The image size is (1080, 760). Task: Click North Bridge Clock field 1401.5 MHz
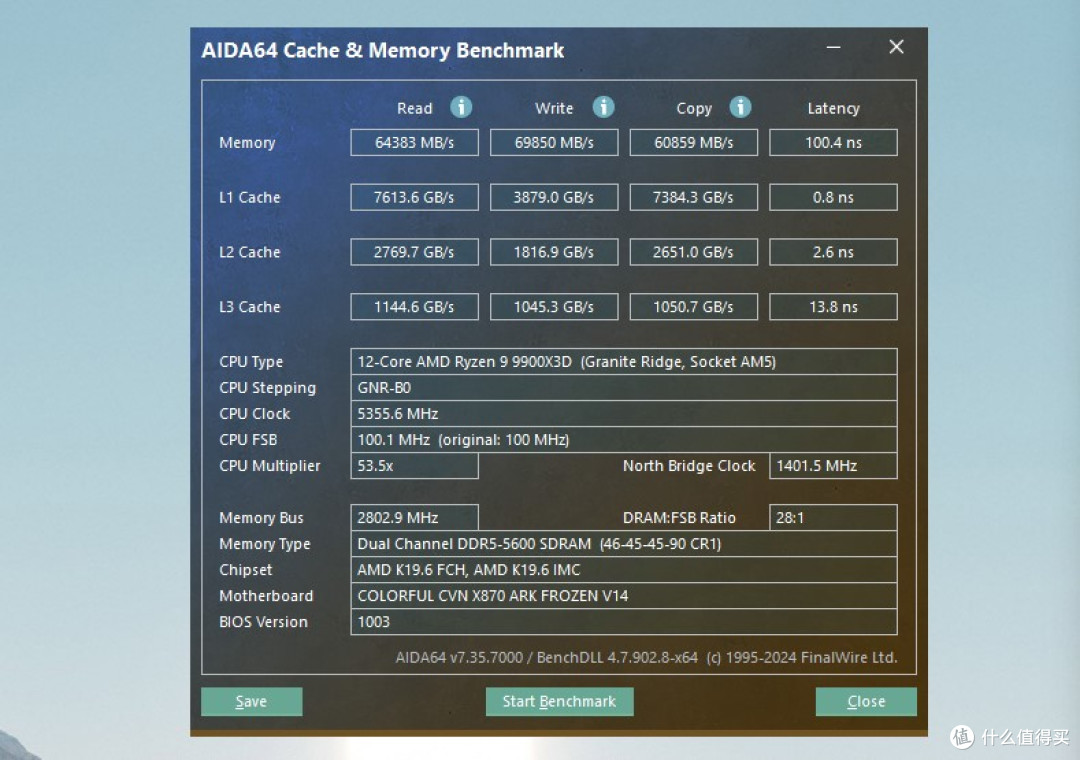tap(833, 466)
